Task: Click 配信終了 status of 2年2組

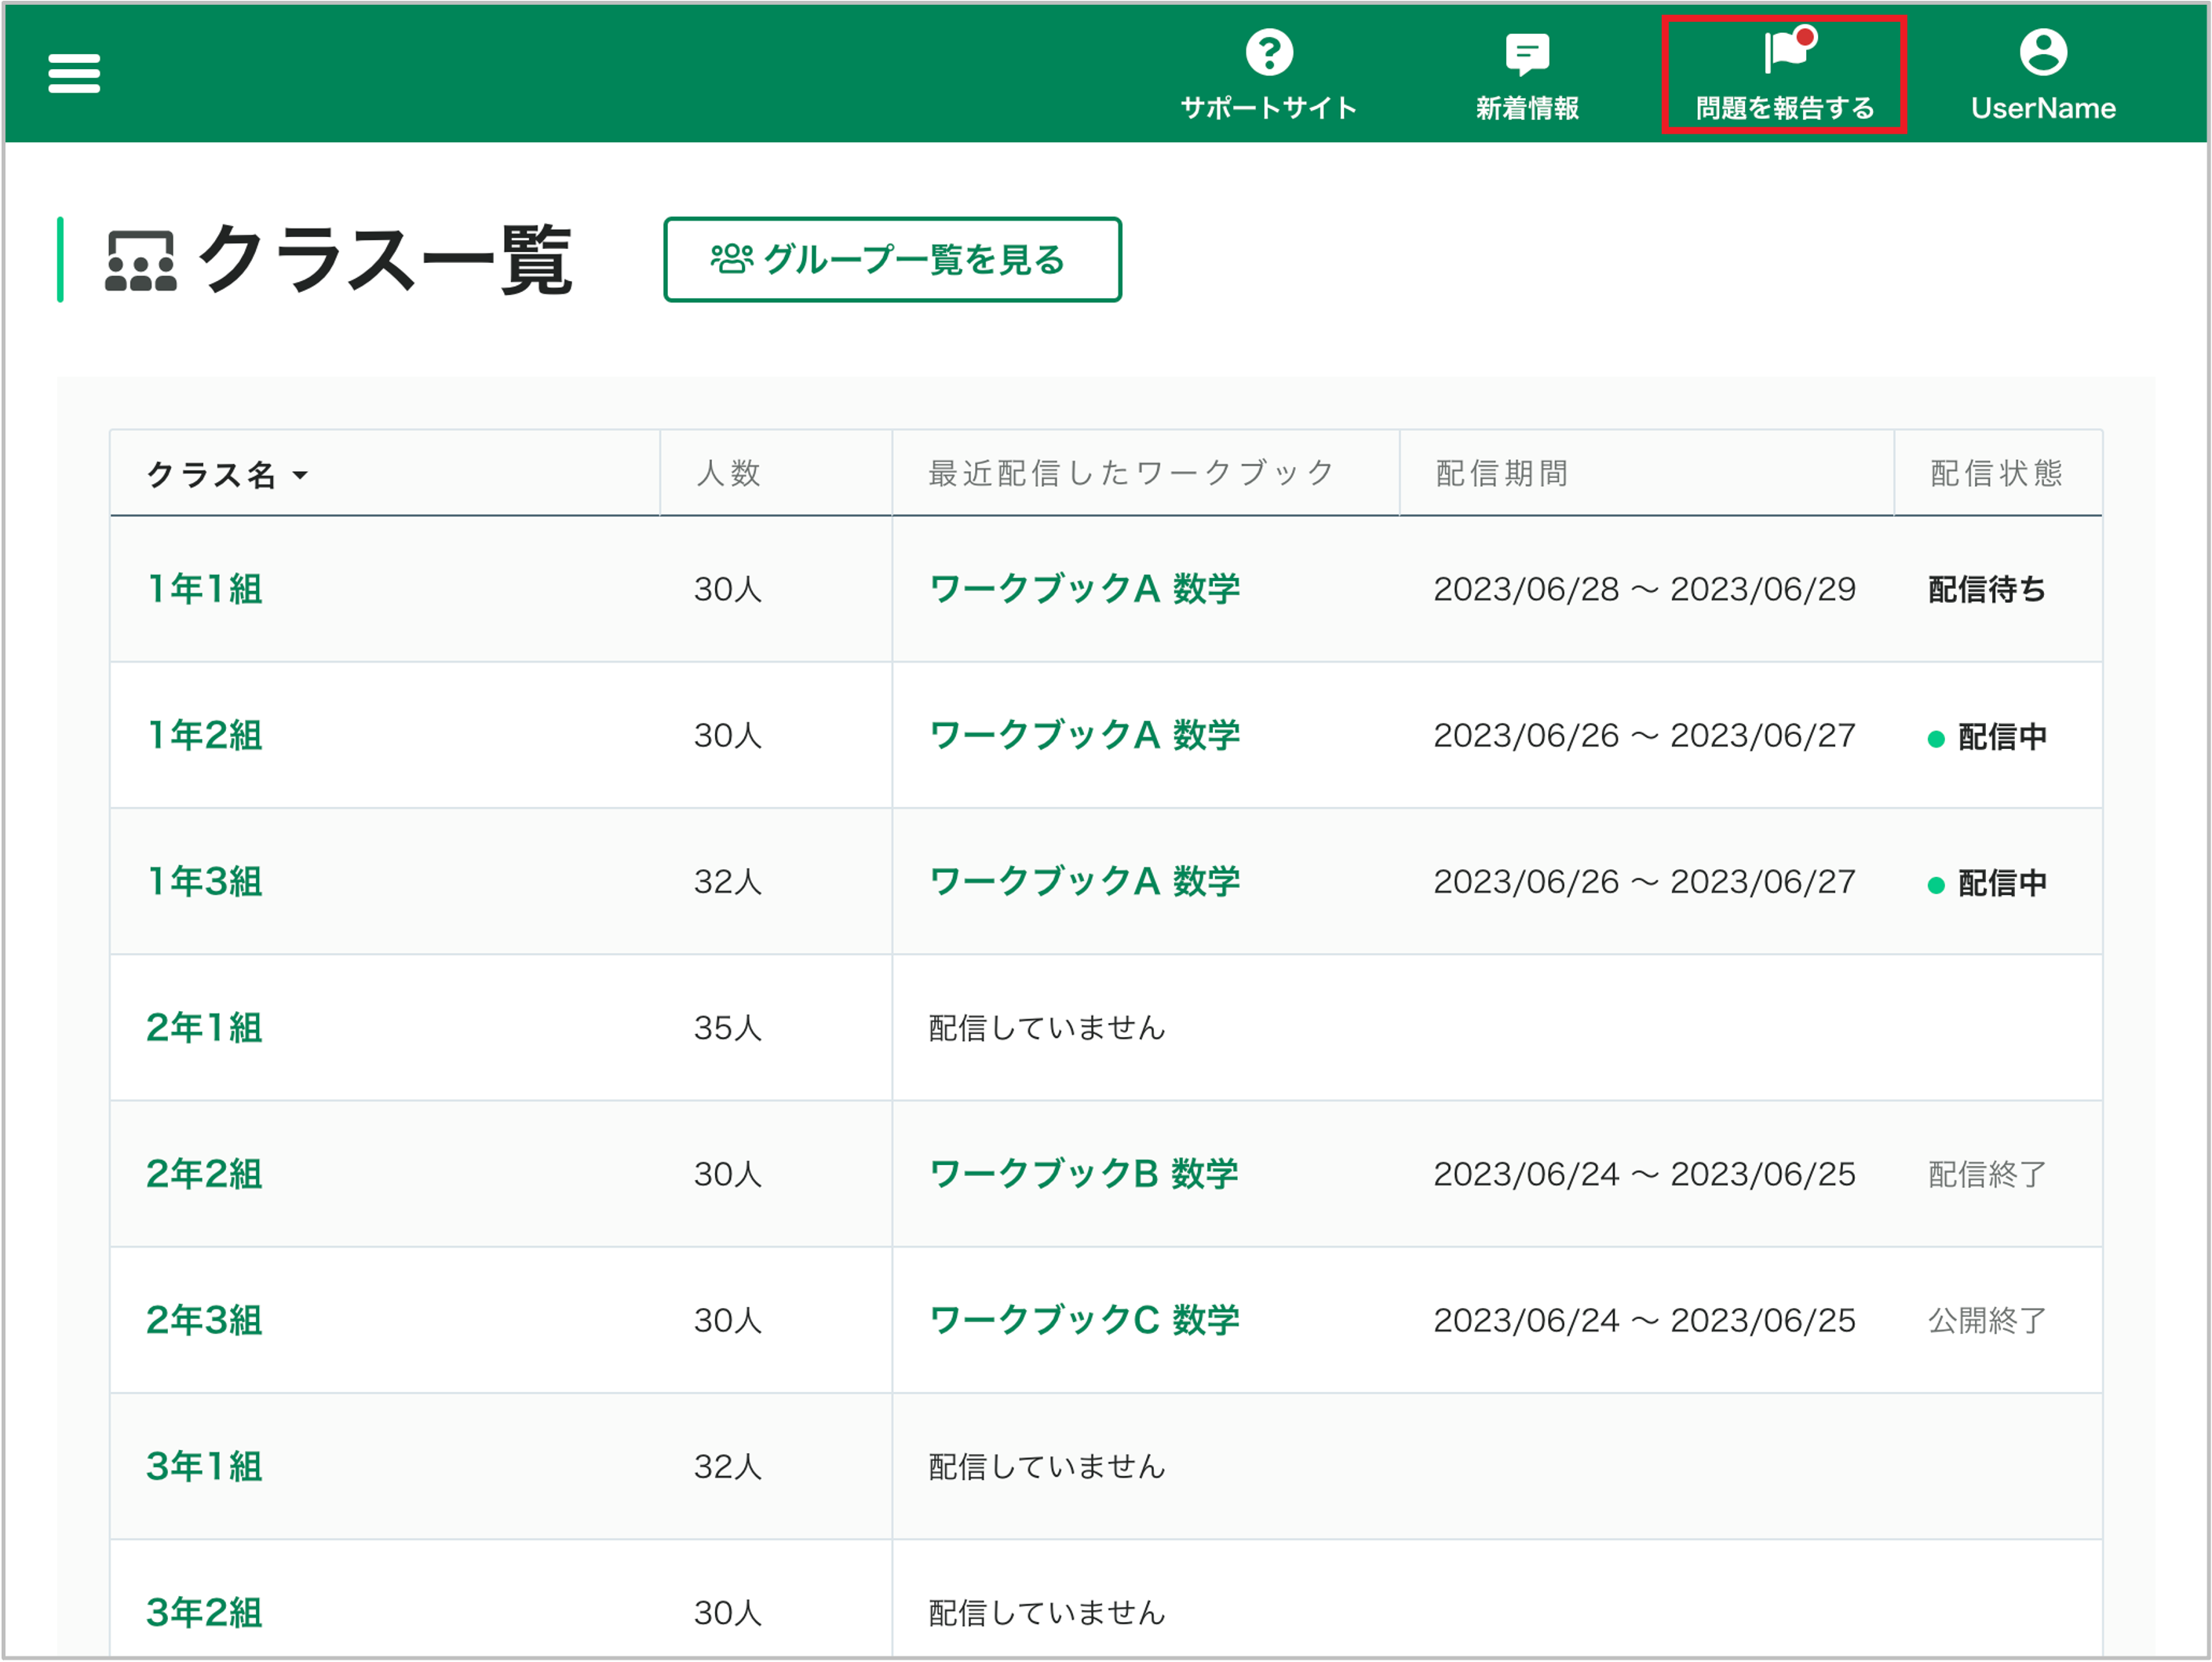Action: pyautogui.click(x=1987, y=1174)
